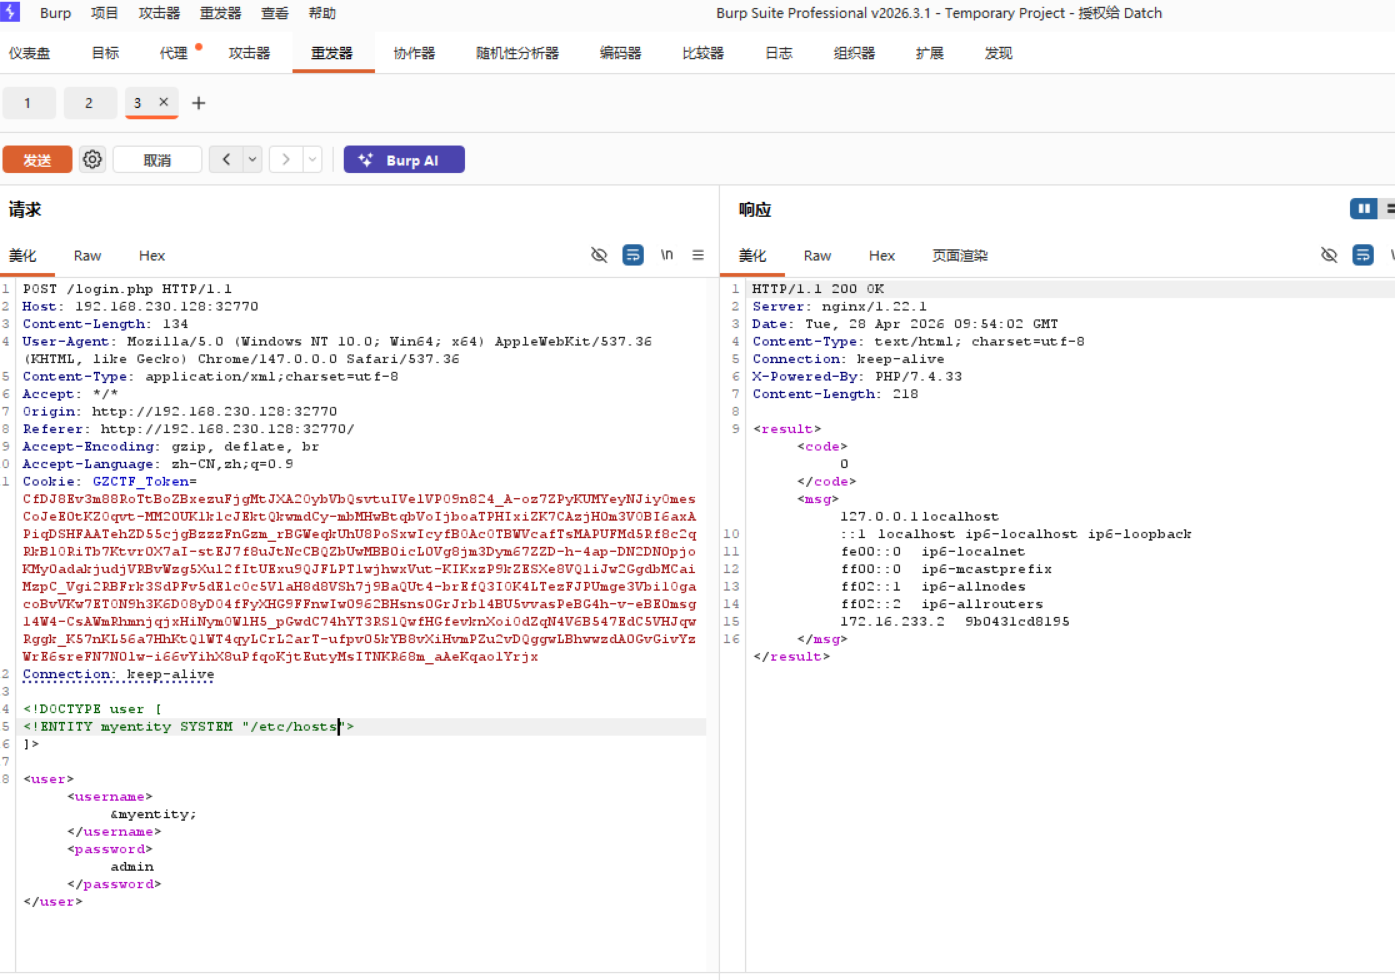1395x980 pixels.
Task: Click the X-Powered-By: PHP/7.4.33 header
Action: coord(857,376)
